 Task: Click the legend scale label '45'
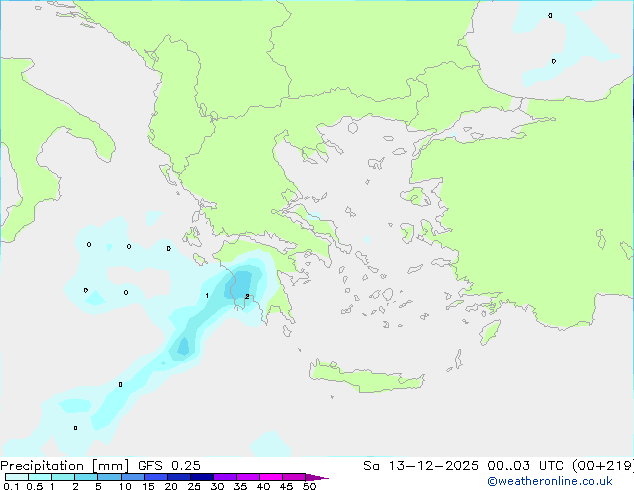286,486
